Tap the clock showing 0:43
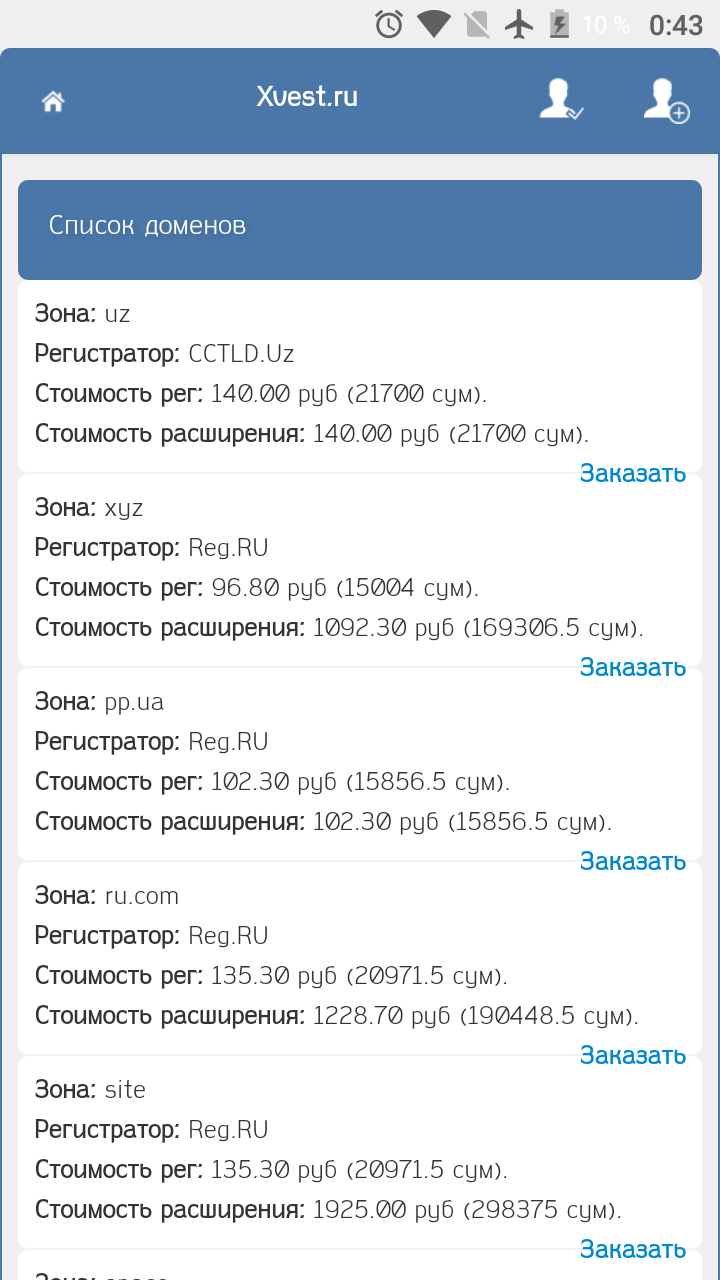 click(x=676, y=25)
